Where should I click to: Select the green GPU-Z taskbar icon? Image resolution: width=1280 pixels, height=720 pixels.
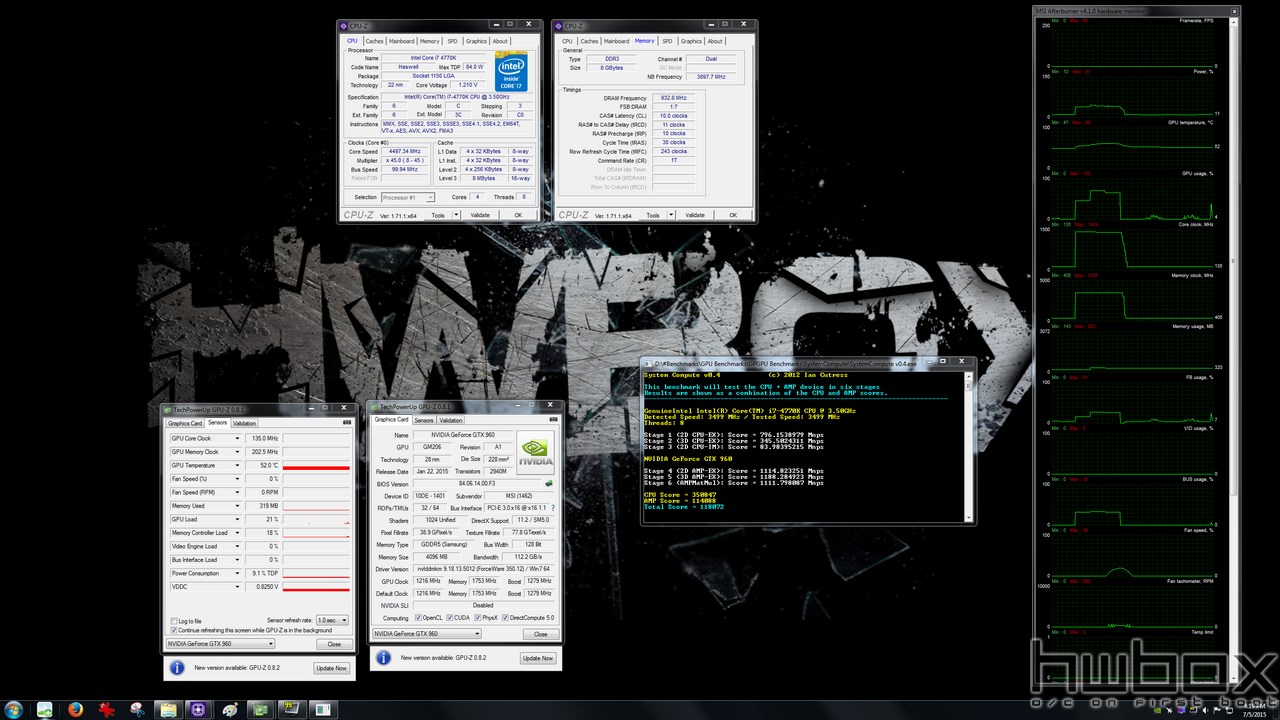[x=260, y=710]
